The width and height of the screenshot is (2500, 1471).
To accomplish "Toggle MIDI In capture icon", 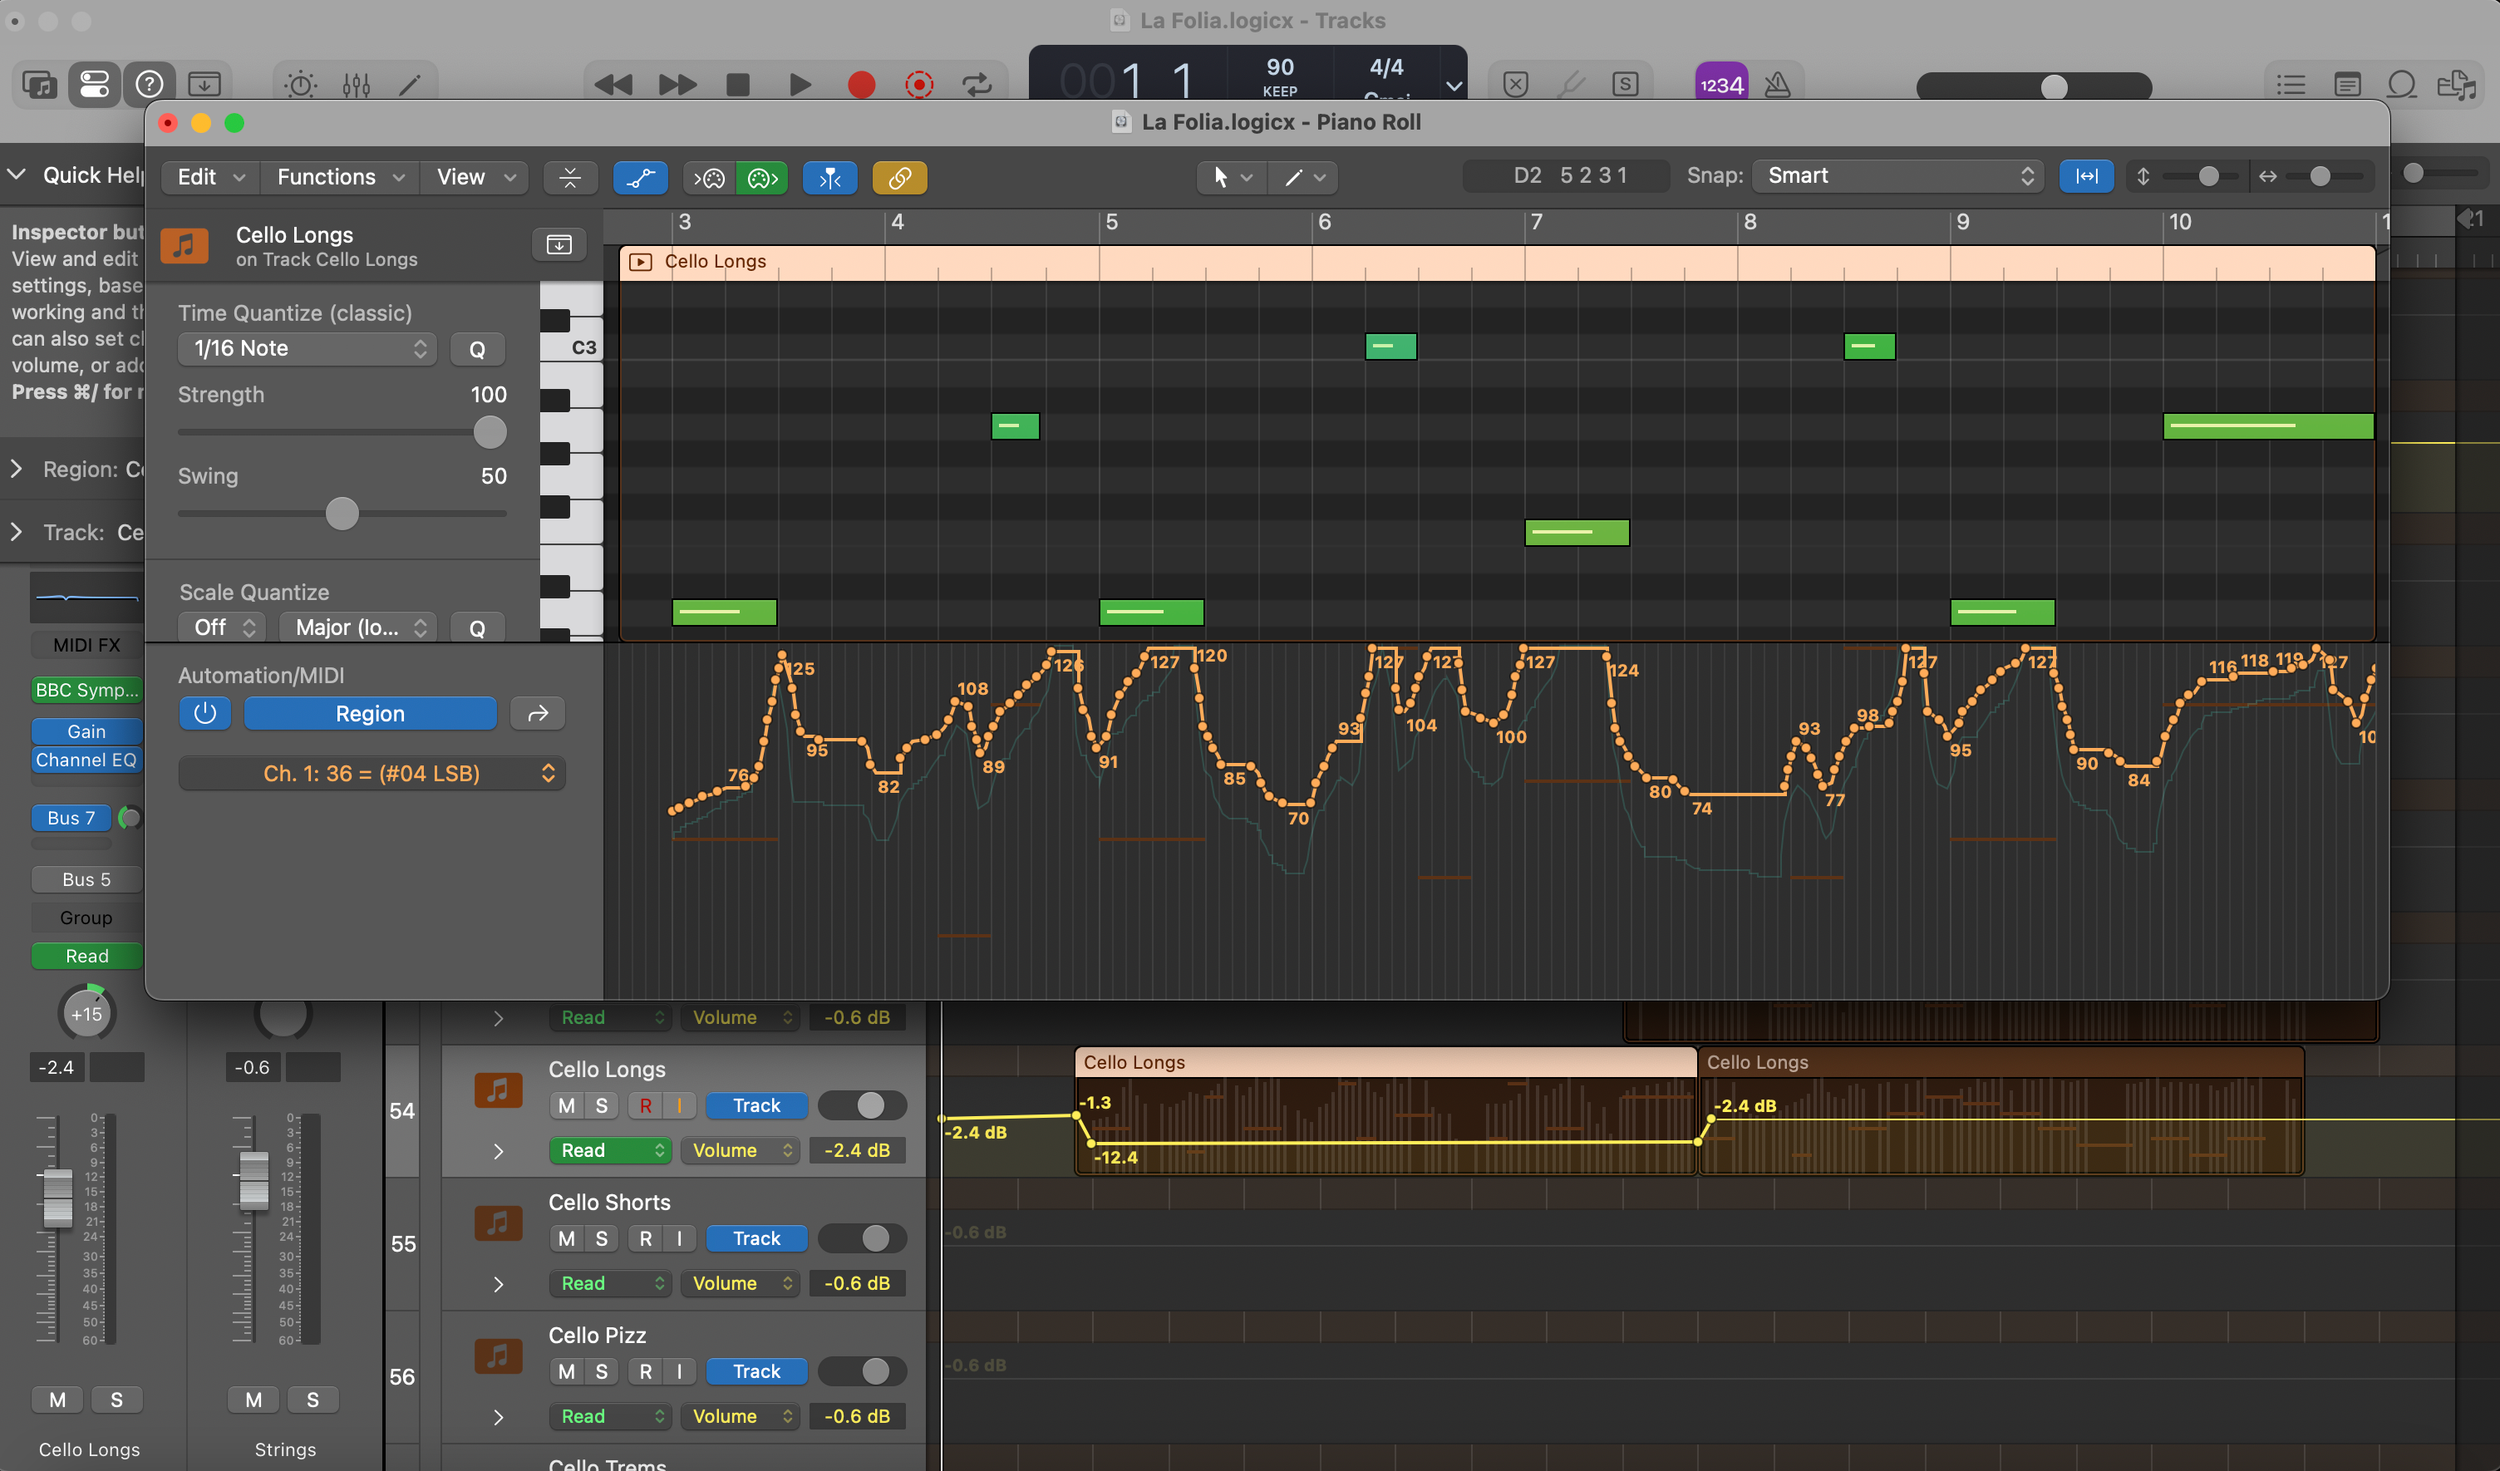I will (710, 178).
